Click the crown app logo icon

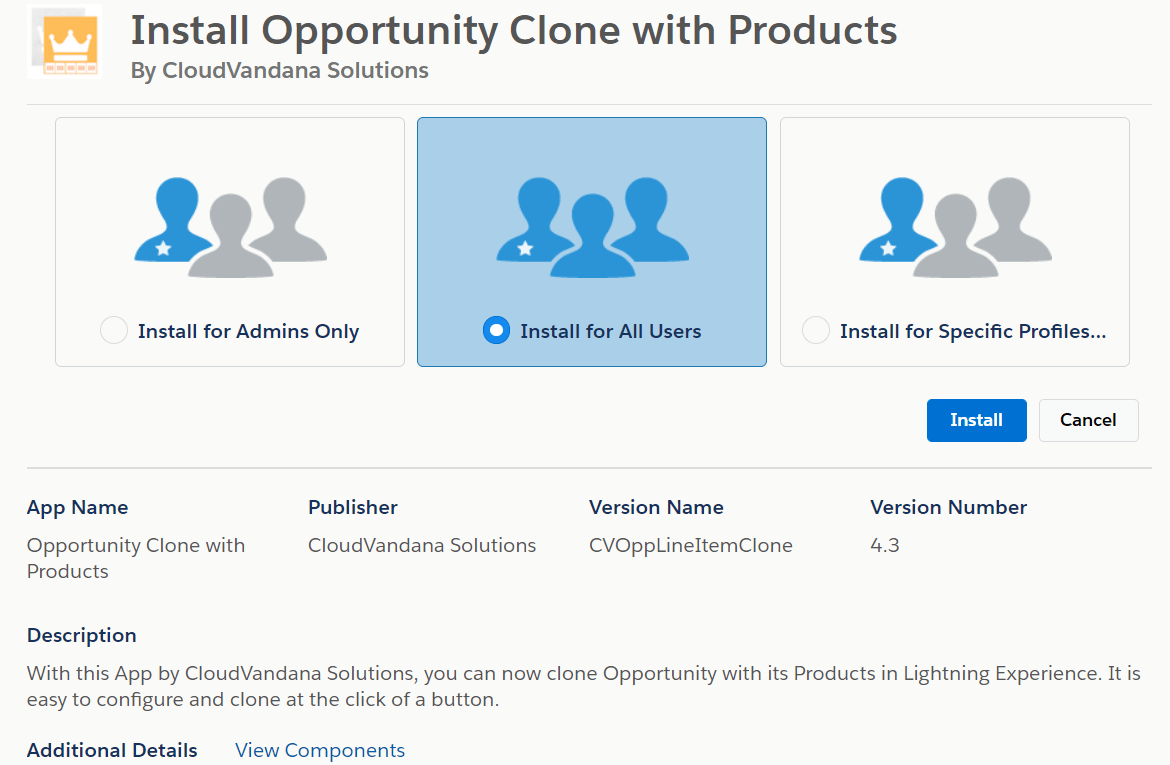[65, 43]
